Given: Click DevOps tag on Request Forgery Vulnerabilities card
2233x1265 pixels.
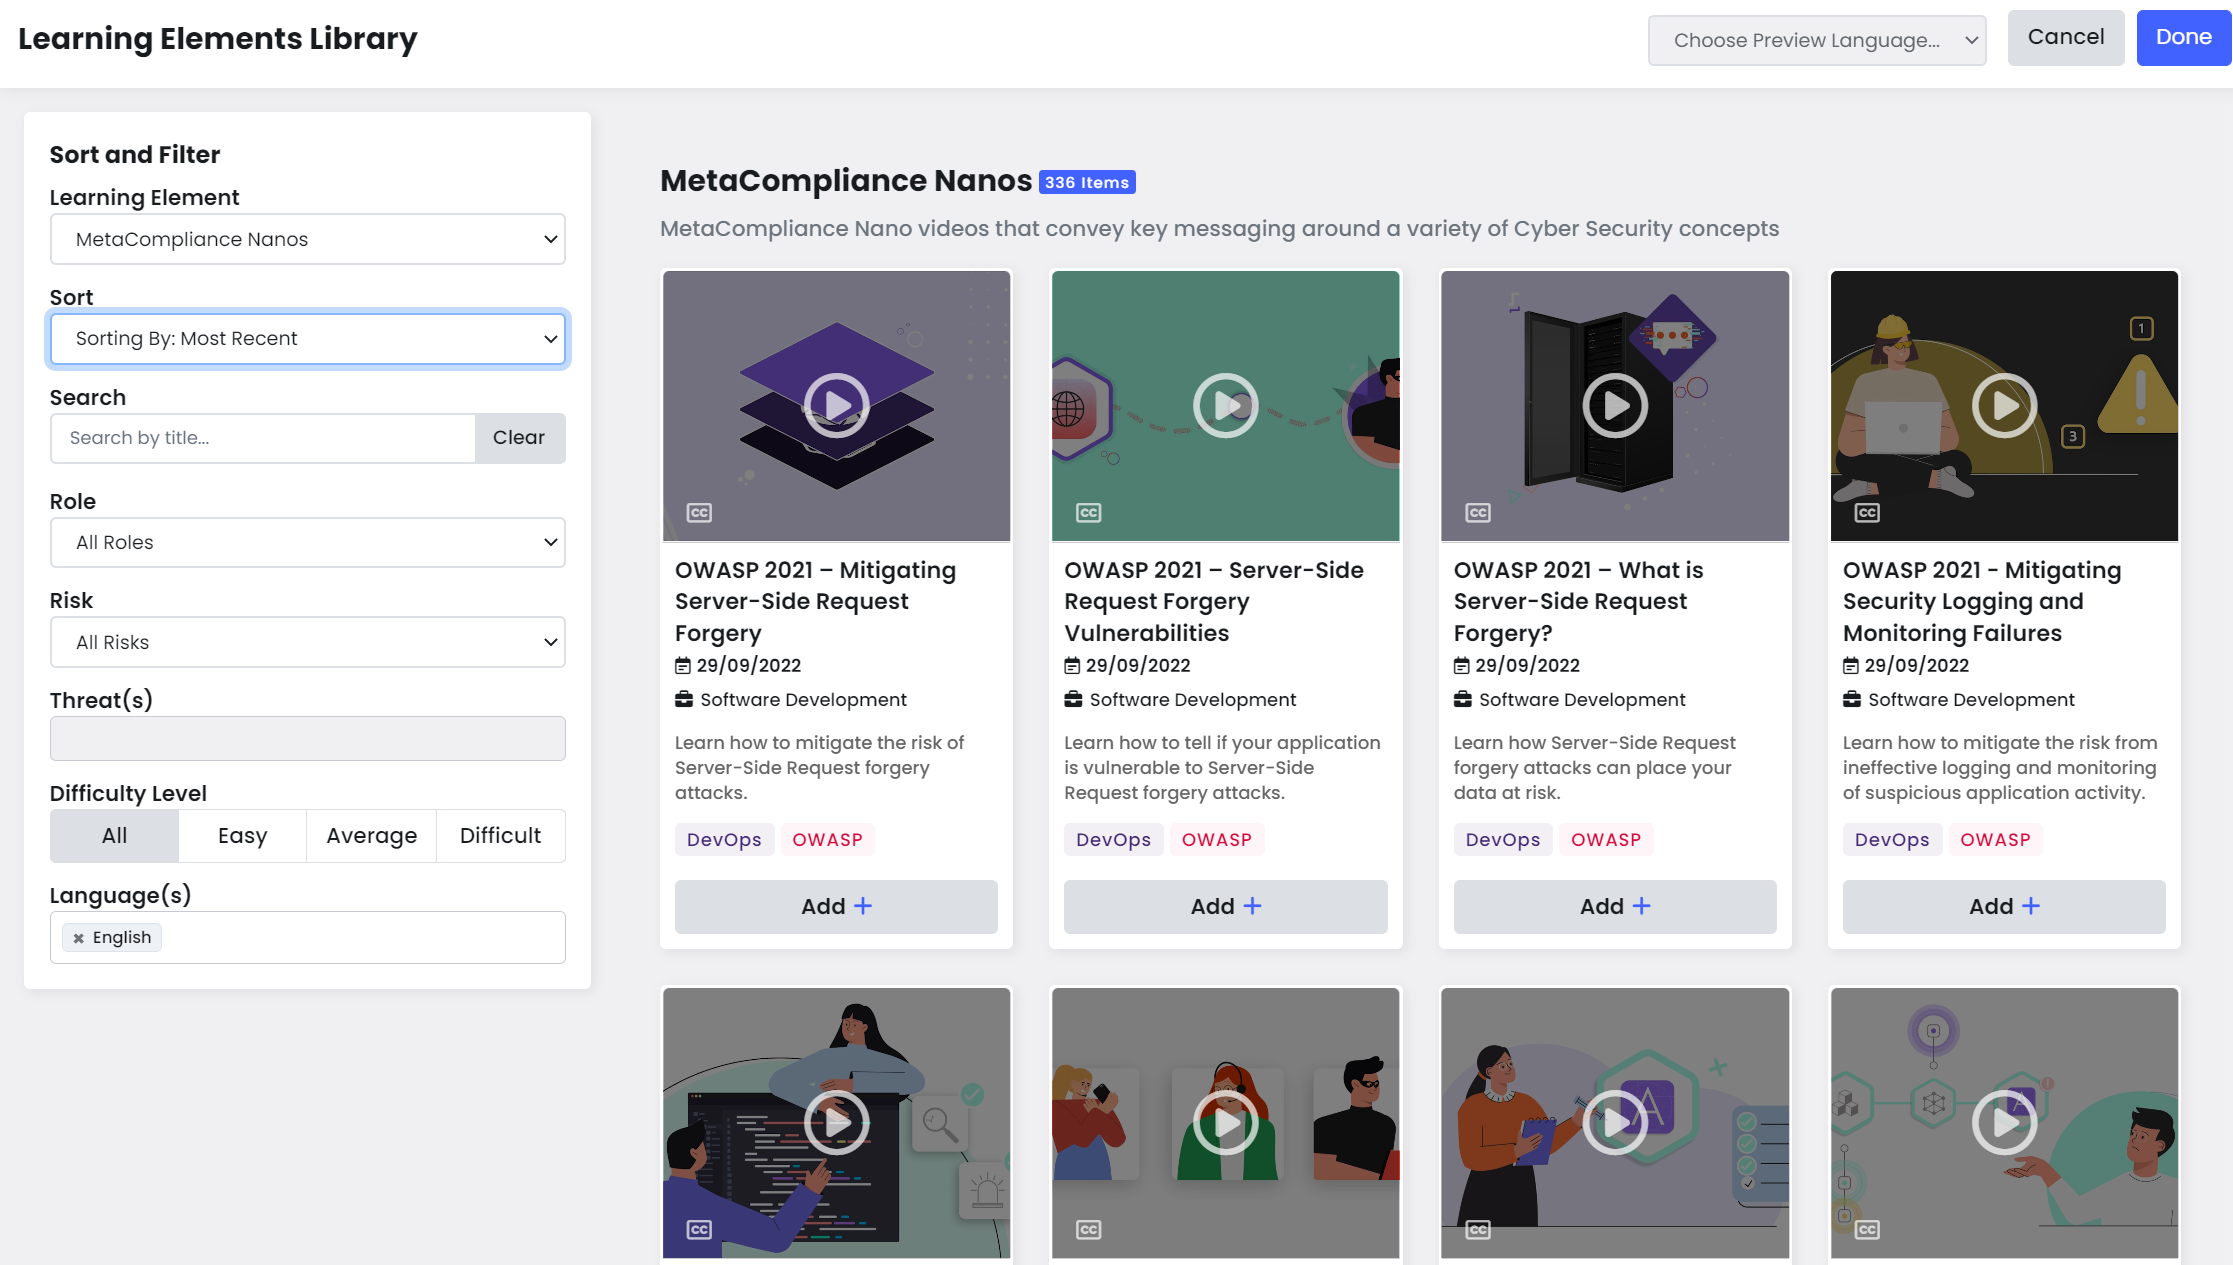Looking at the screenshot, I should [x=1113, y=840].
